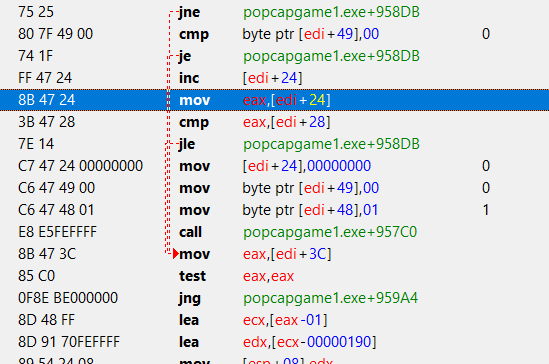Click the 'jne' opcode
The width and height of the screenshot is (549, 364).
(189, 12)
